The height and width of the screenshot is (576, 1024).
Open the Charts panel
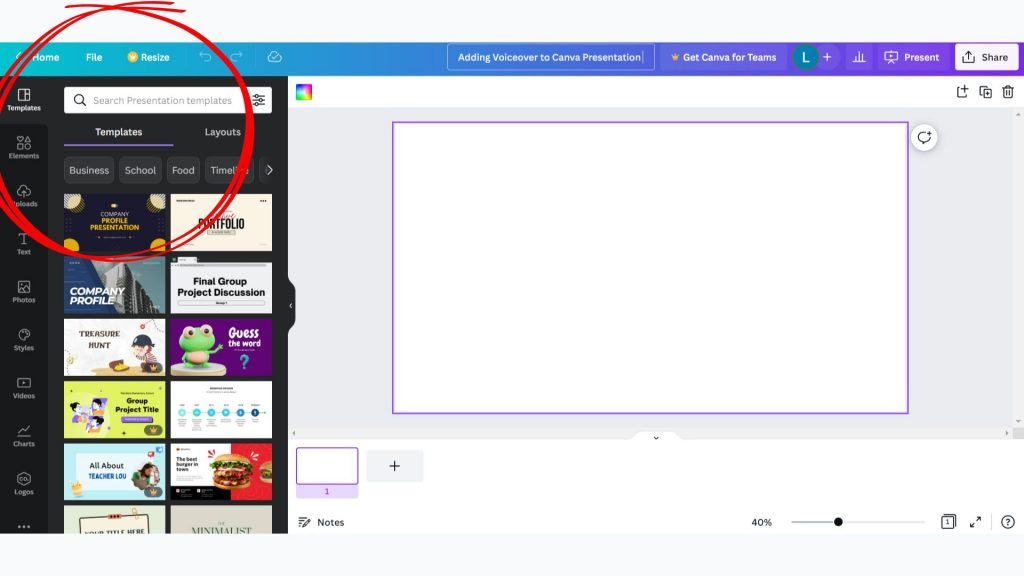tap(23, 435)
